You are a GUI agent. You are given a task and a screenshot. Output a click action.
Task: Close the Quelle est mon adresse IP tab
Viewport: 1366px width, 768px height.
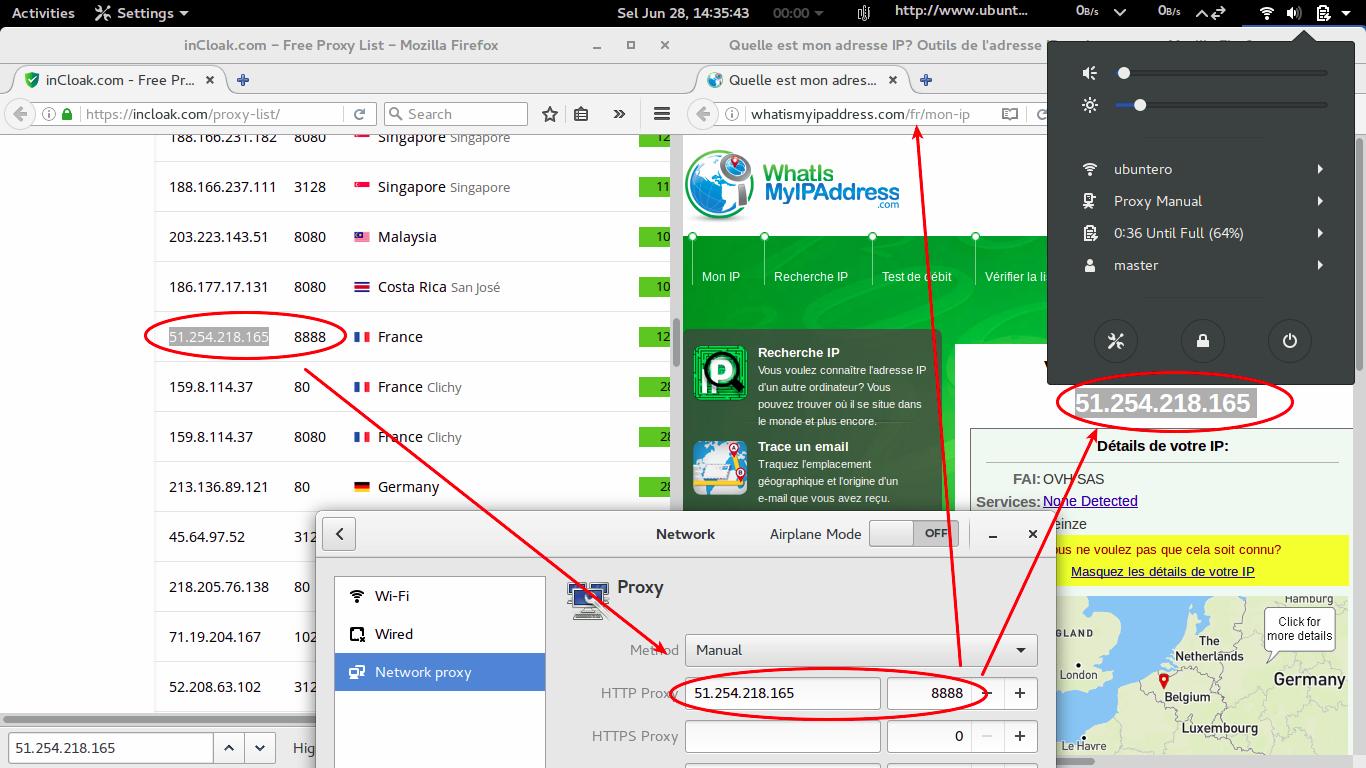pyautogui.click(x=891, y=80)
